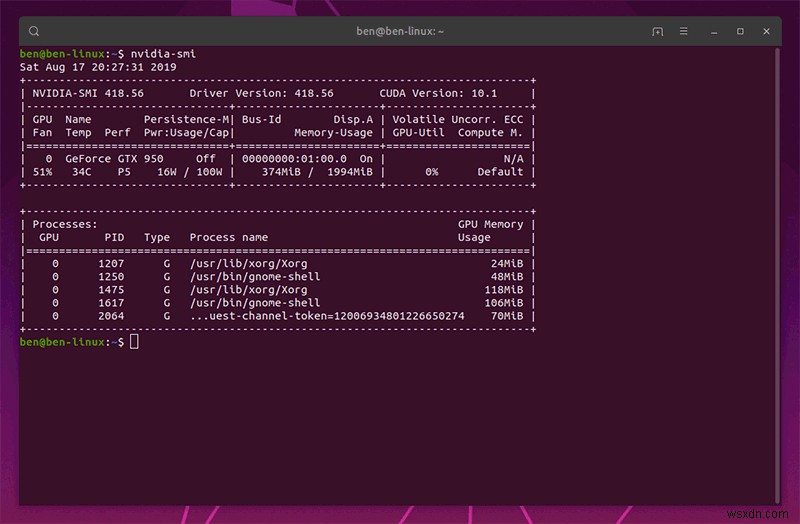800x524 pixels.
Task: Select the CUDA Version: 10.1 text
Action: coord(438,93)
